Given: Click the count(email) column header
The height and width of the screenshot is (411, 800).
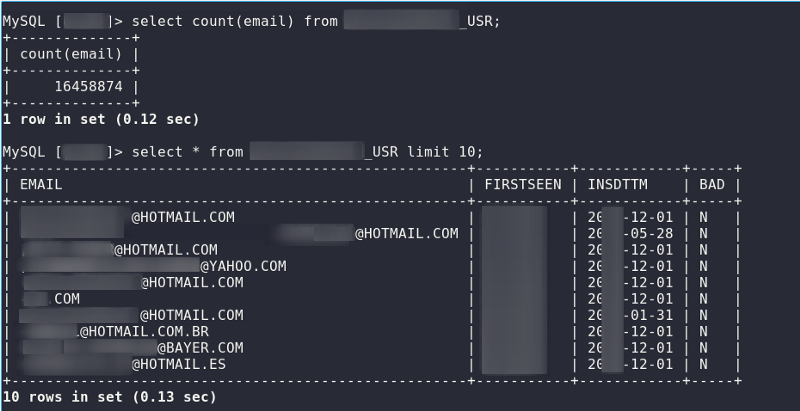Looking at the screenshot, I should (71, 54).
